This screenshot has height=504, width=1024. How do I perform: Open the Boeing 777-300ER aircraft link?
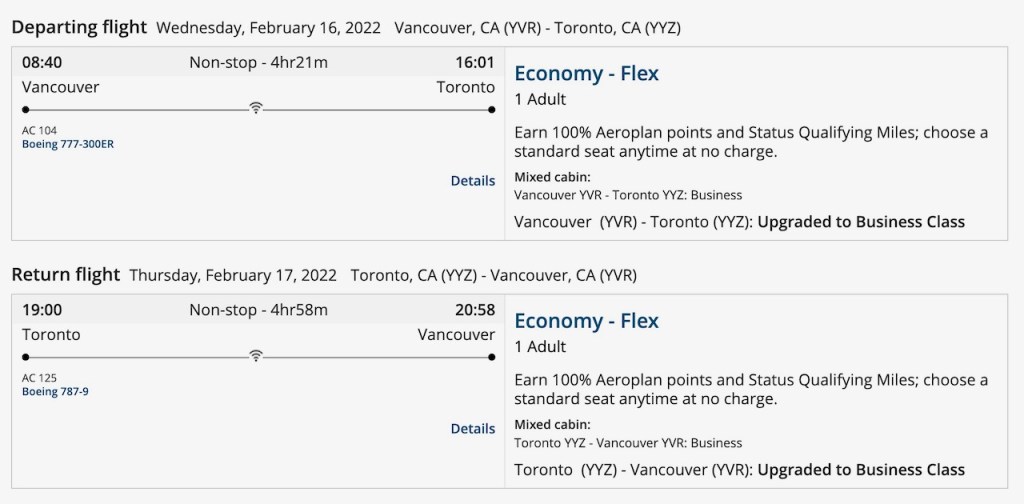(68, 144)
